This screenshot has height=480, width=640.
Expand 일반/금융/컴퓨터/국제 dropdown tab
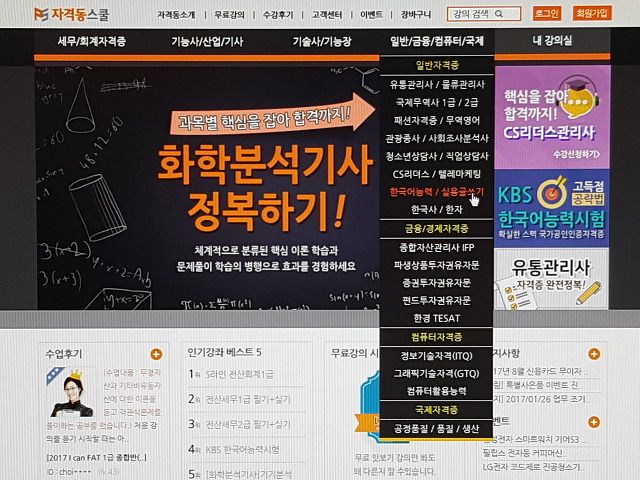437,41
